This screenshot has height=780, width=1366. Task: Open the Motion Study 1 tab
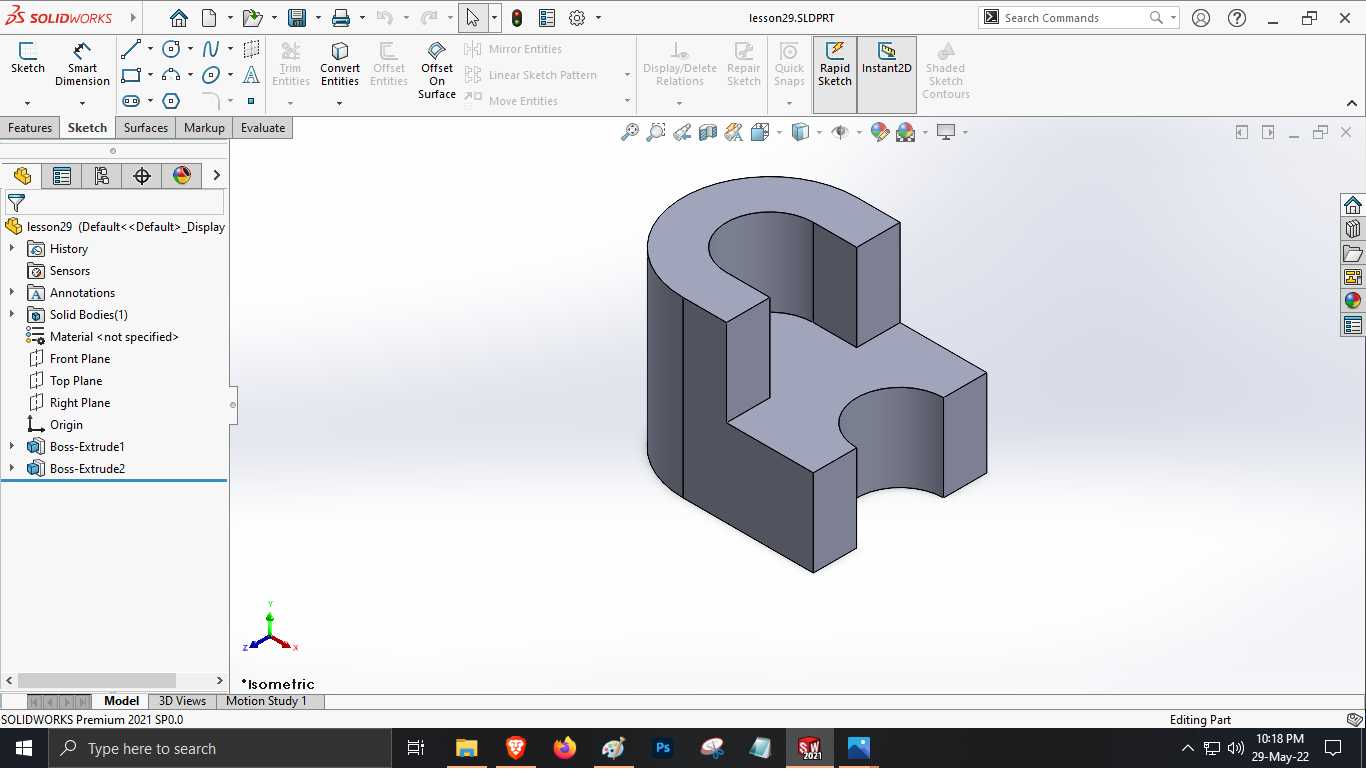coord(266,701)
